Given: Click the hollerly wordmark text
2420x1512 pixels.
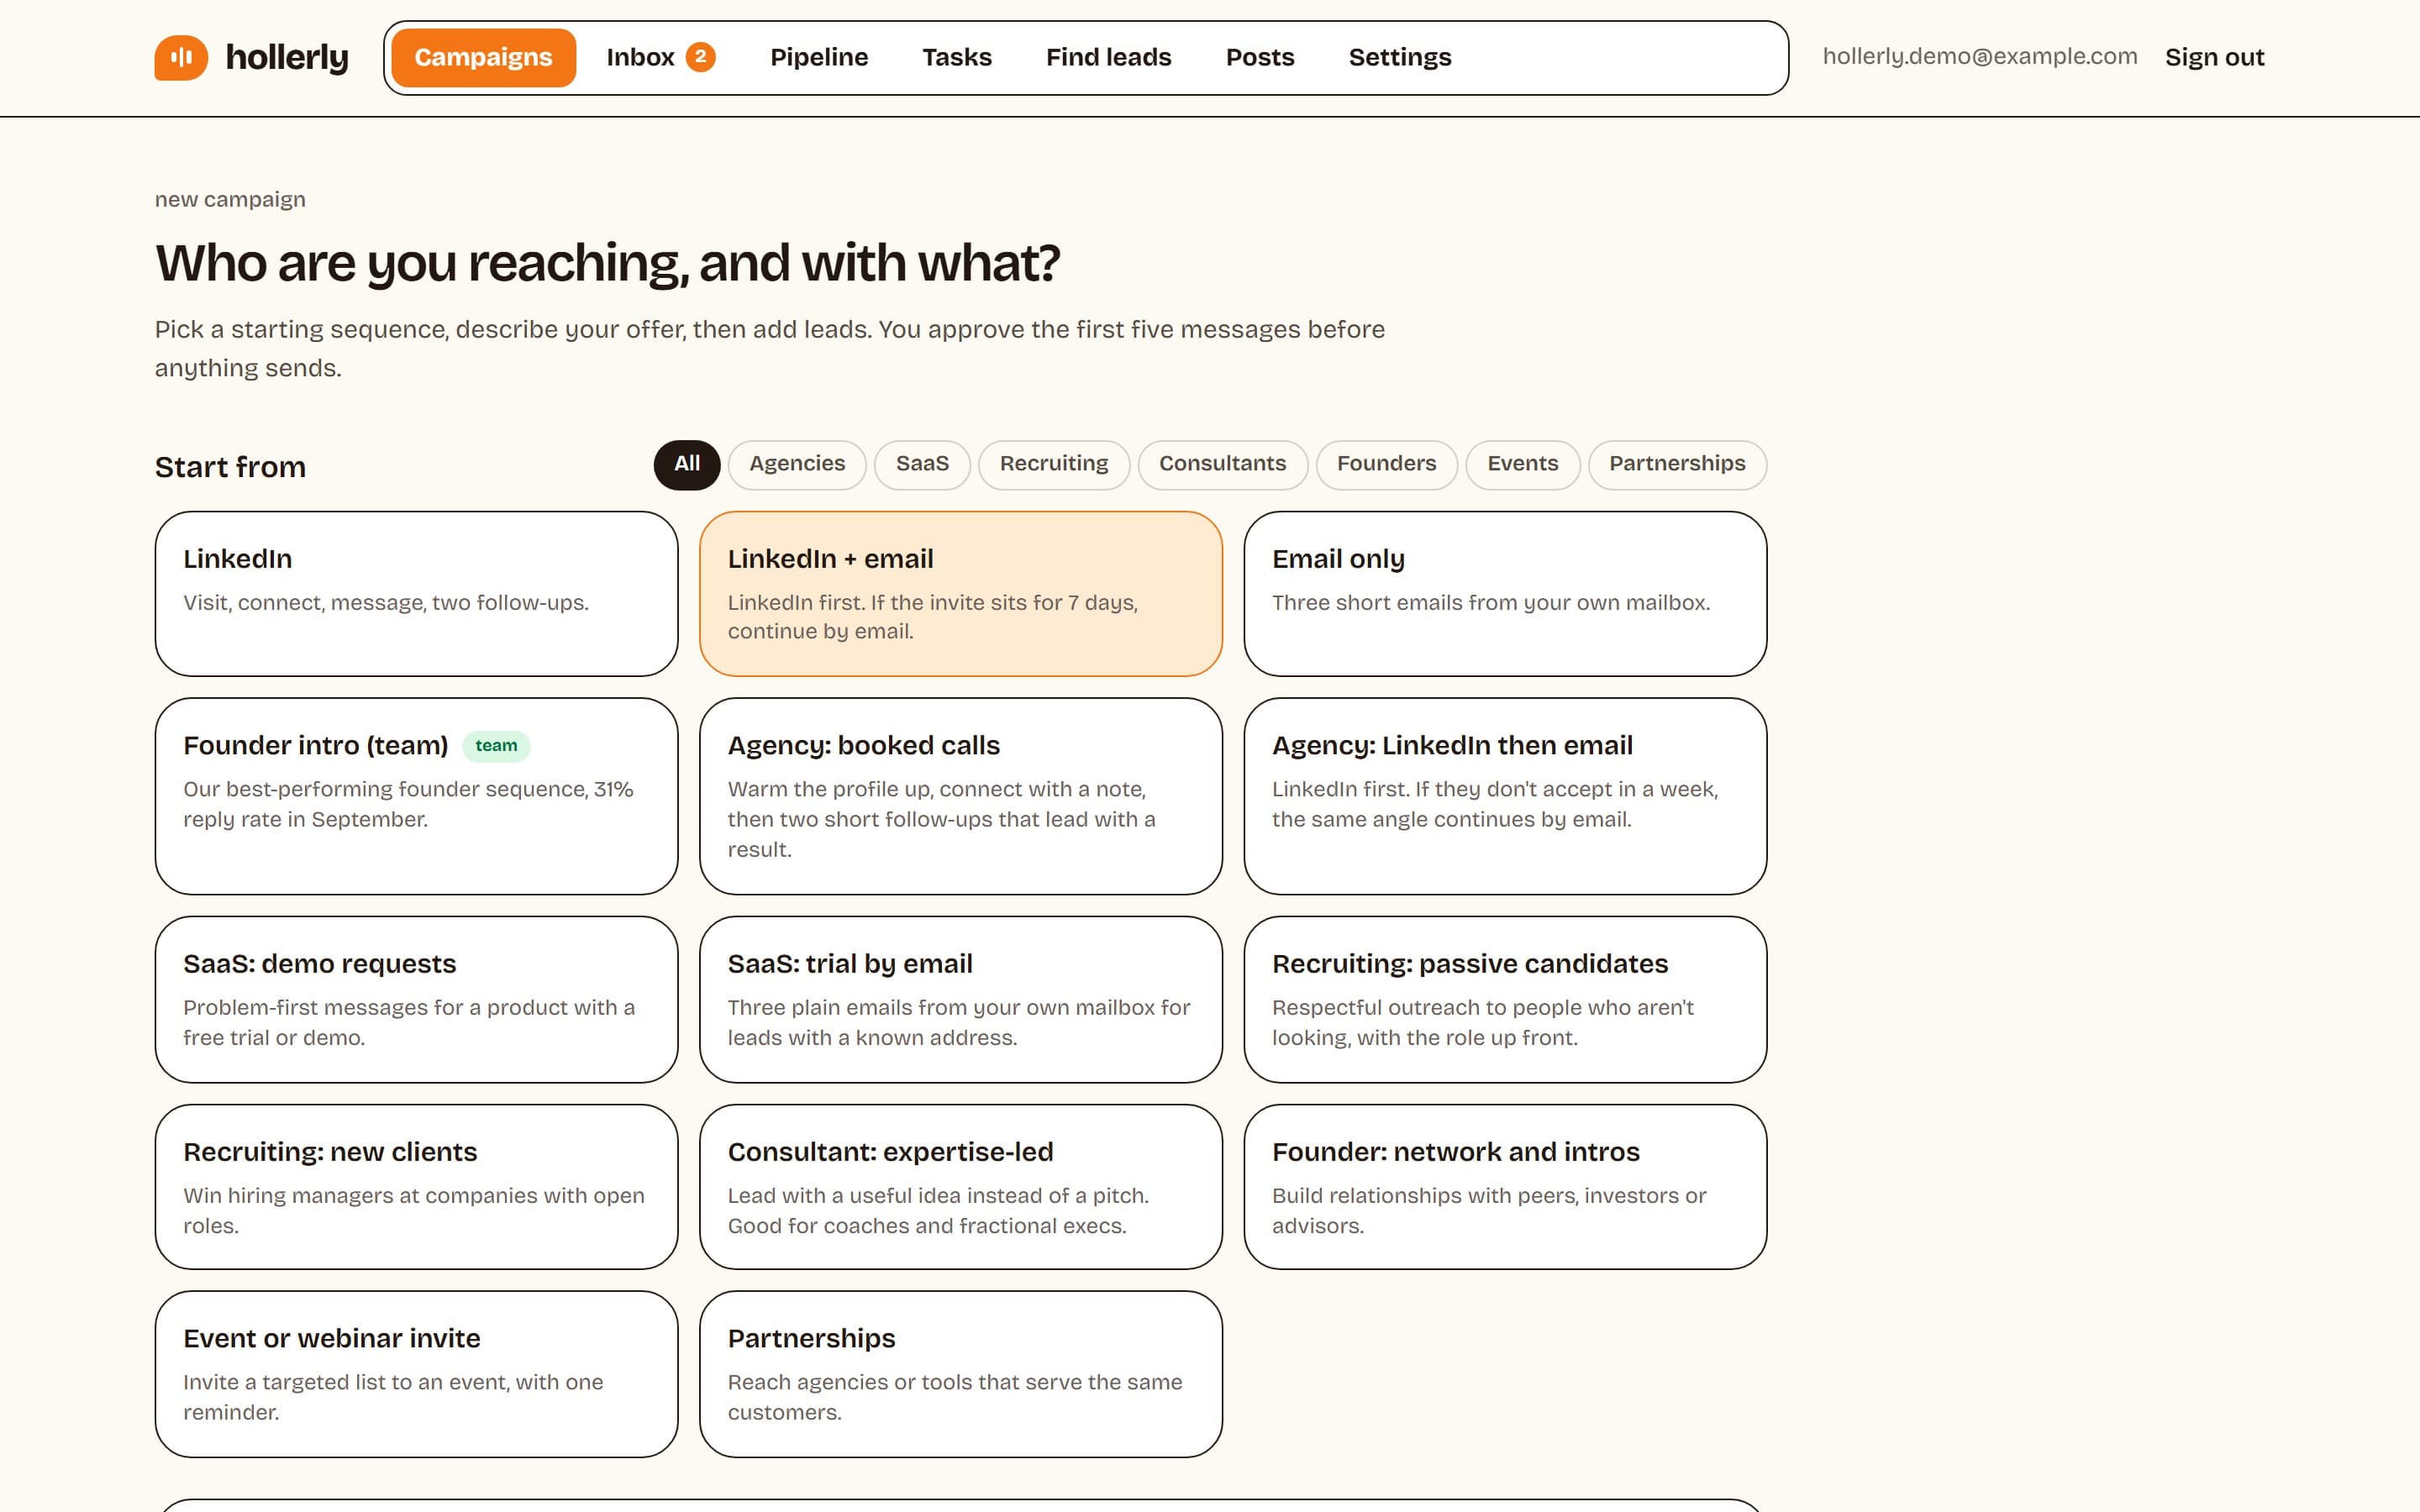Looking at the screenshot, I should (x=287, y=57).
